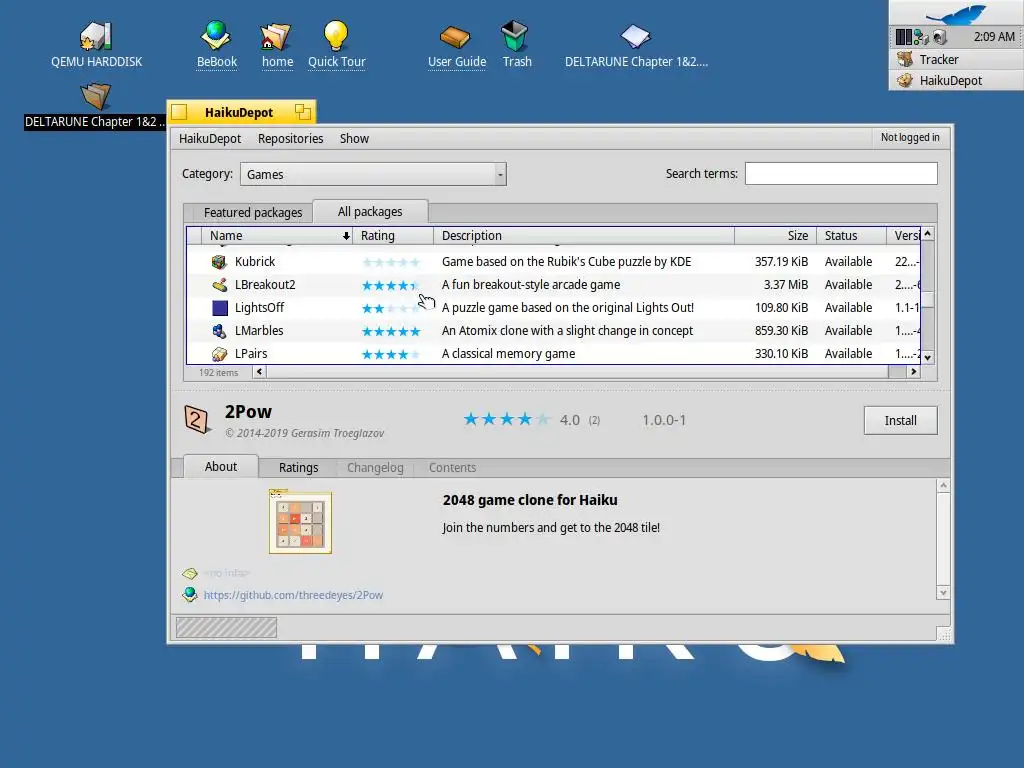This screenshot has height=768, width=1024.
Task: Select the LightsOff package name
Action: point(259,308)
